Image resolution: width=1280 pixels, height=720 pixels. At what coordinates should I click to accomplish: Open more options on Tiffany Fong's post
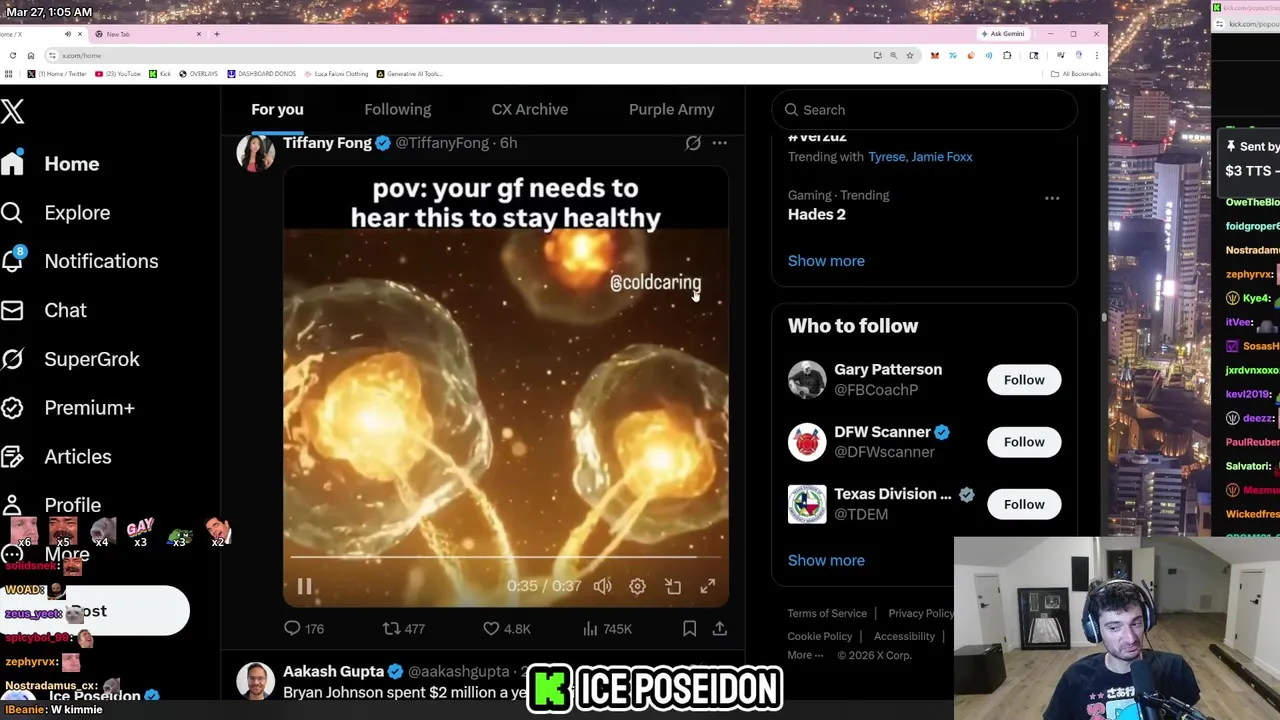[x=719, y=143]
